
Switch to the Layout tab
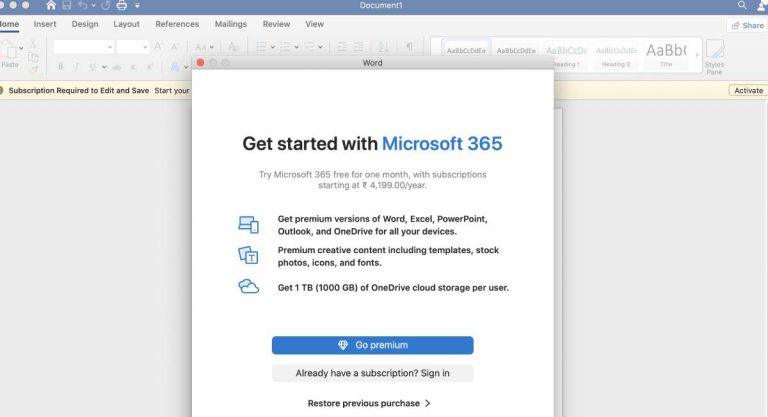click(126, 24)
